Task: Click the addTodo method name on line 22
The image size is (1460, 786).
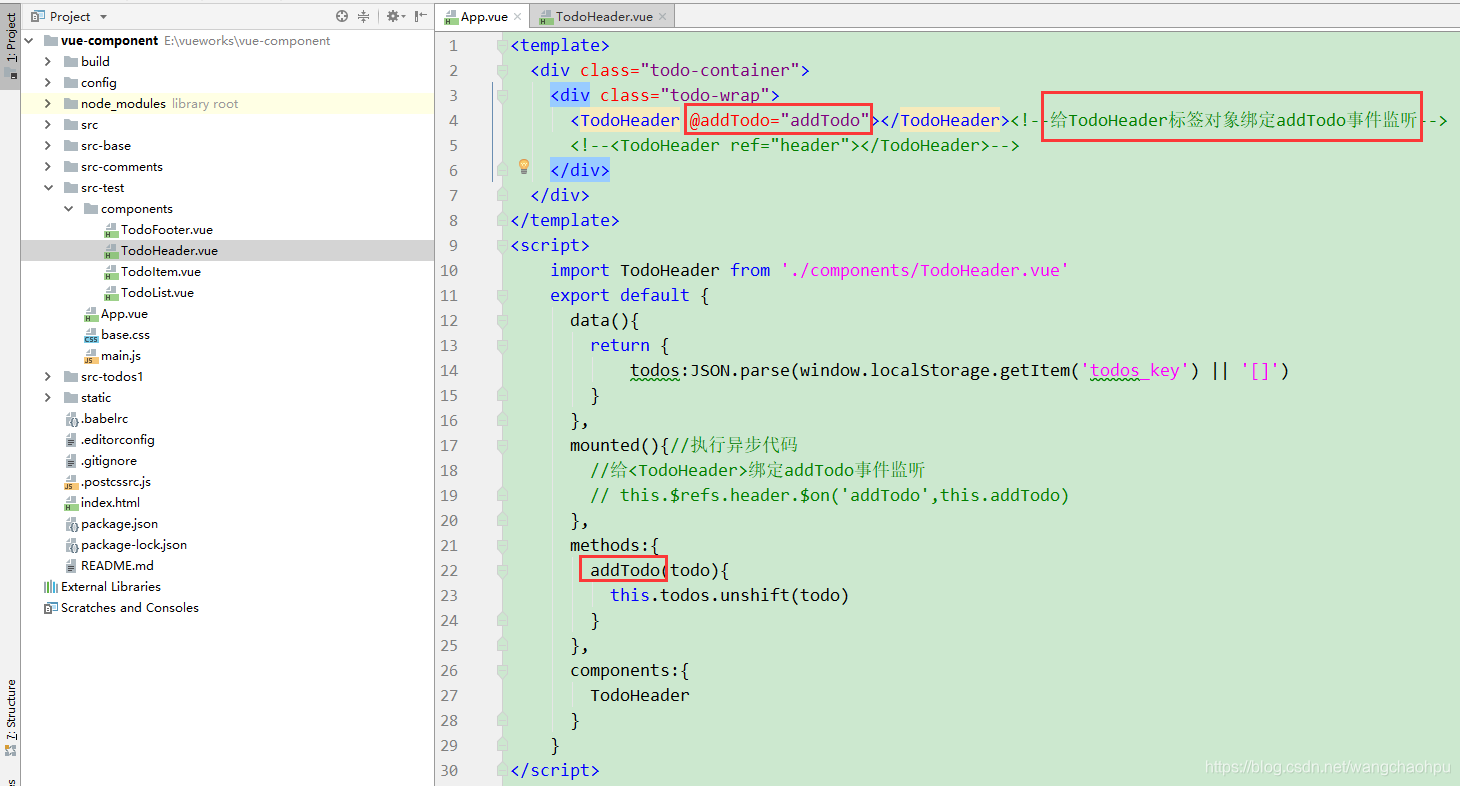Action: [x=625, y=570]
